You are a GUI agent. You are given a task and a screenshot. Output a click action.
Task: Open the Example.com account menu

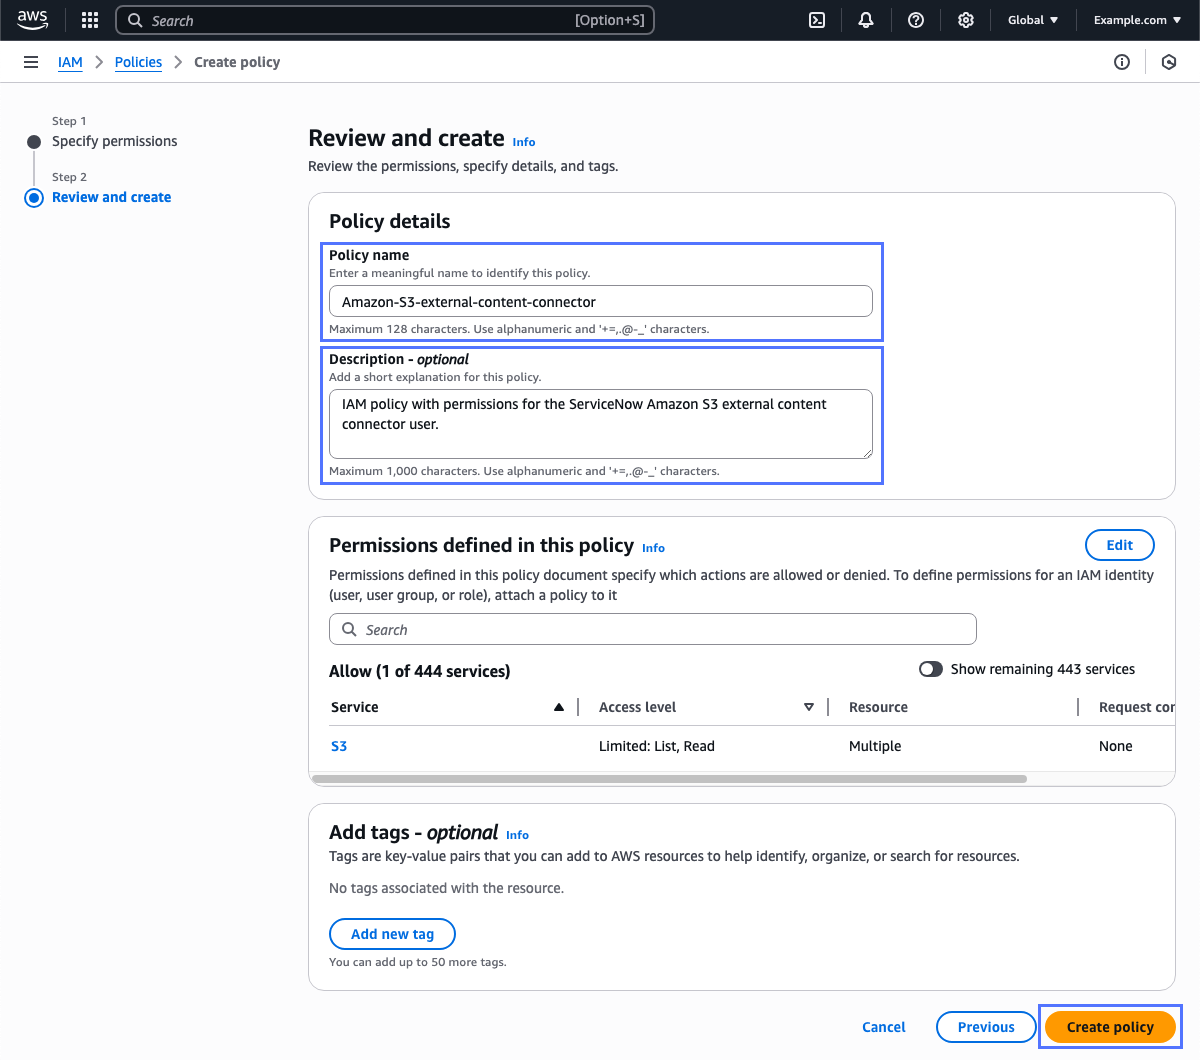tap(1138, 20)
